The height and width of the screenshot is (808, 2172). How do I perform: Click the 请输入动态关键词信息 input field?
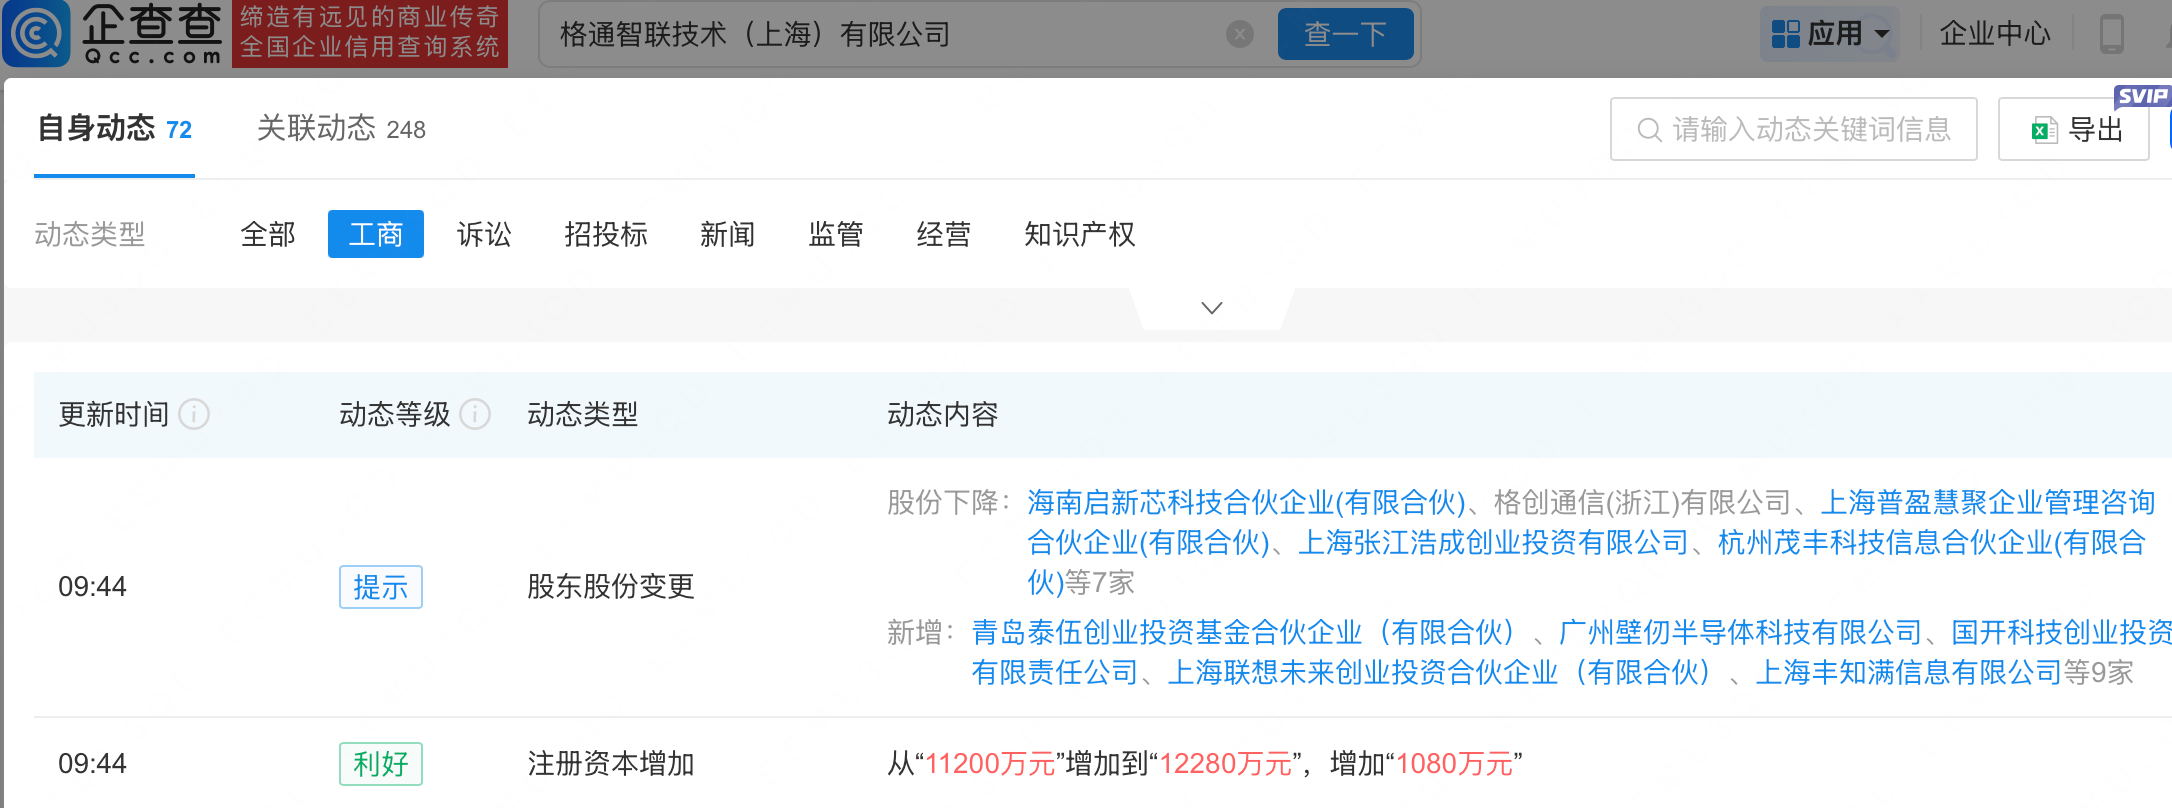pos(1794,129)
